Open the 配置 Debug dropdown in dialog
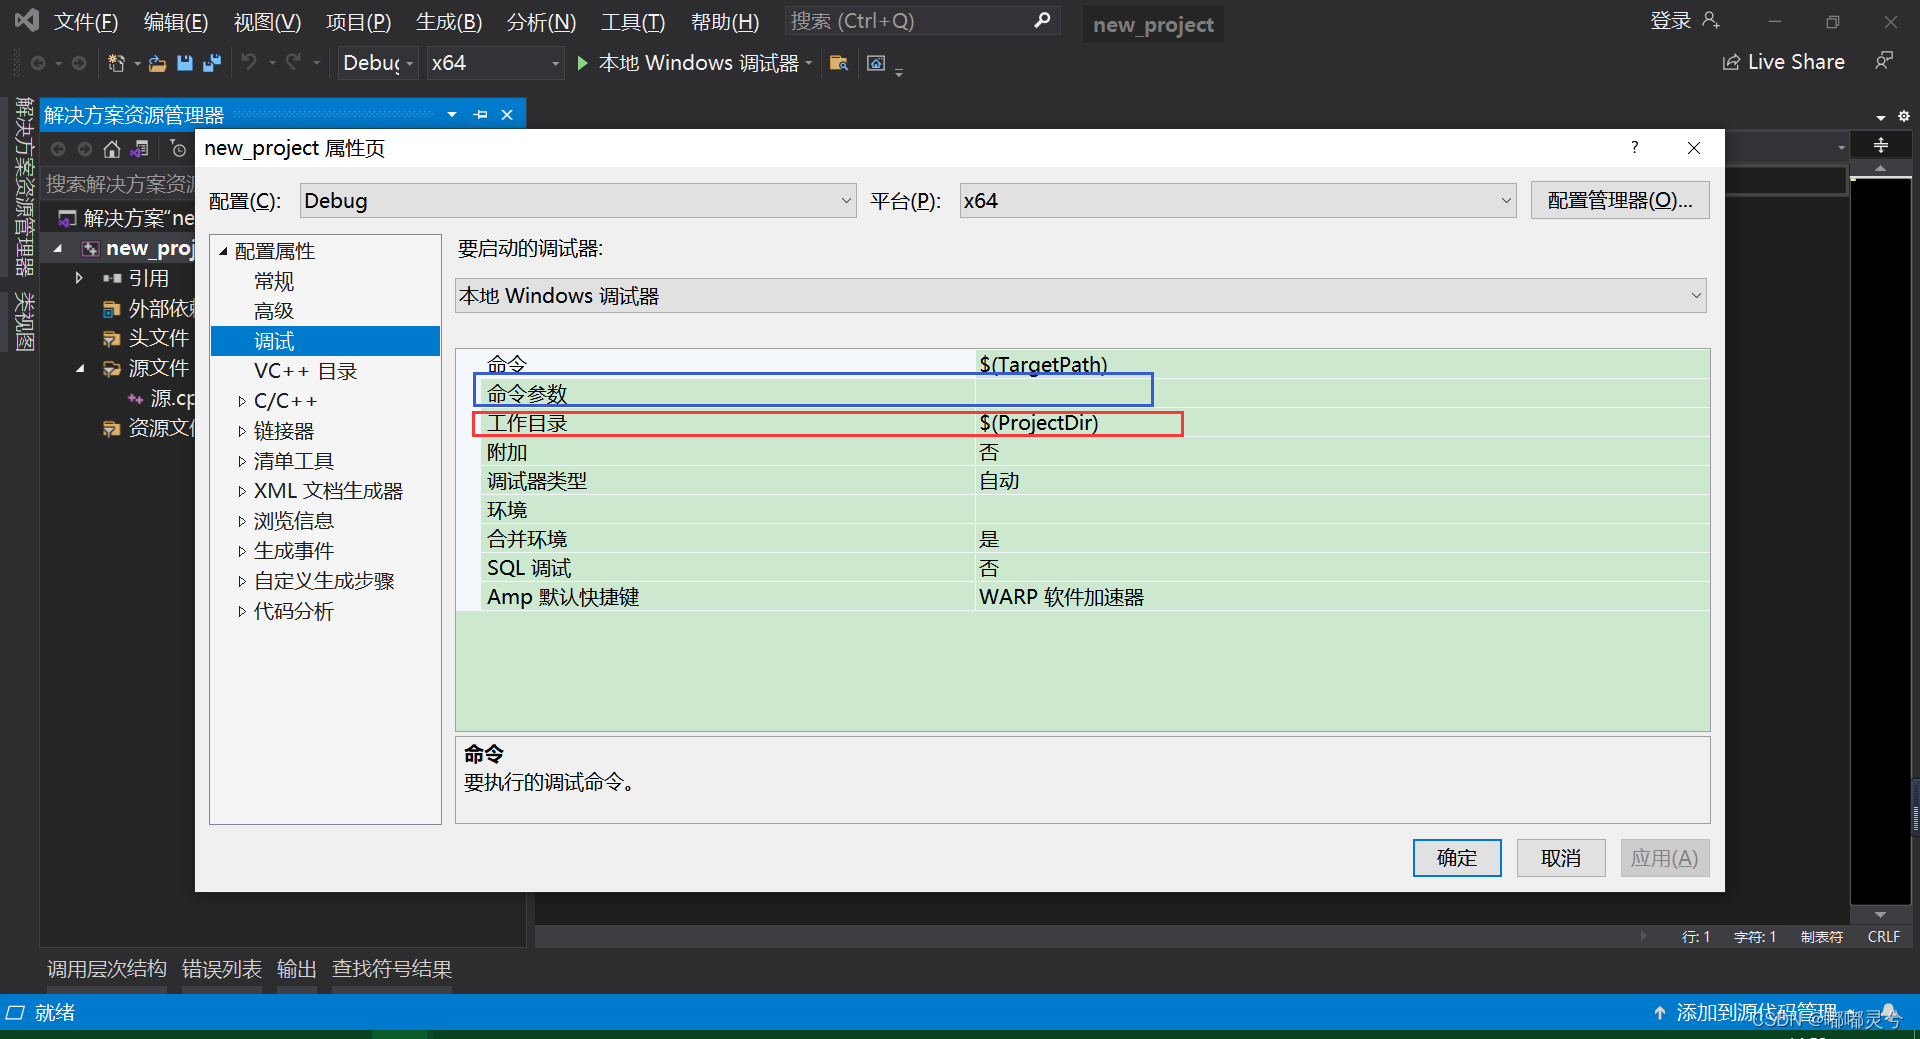 coord(578,201)
